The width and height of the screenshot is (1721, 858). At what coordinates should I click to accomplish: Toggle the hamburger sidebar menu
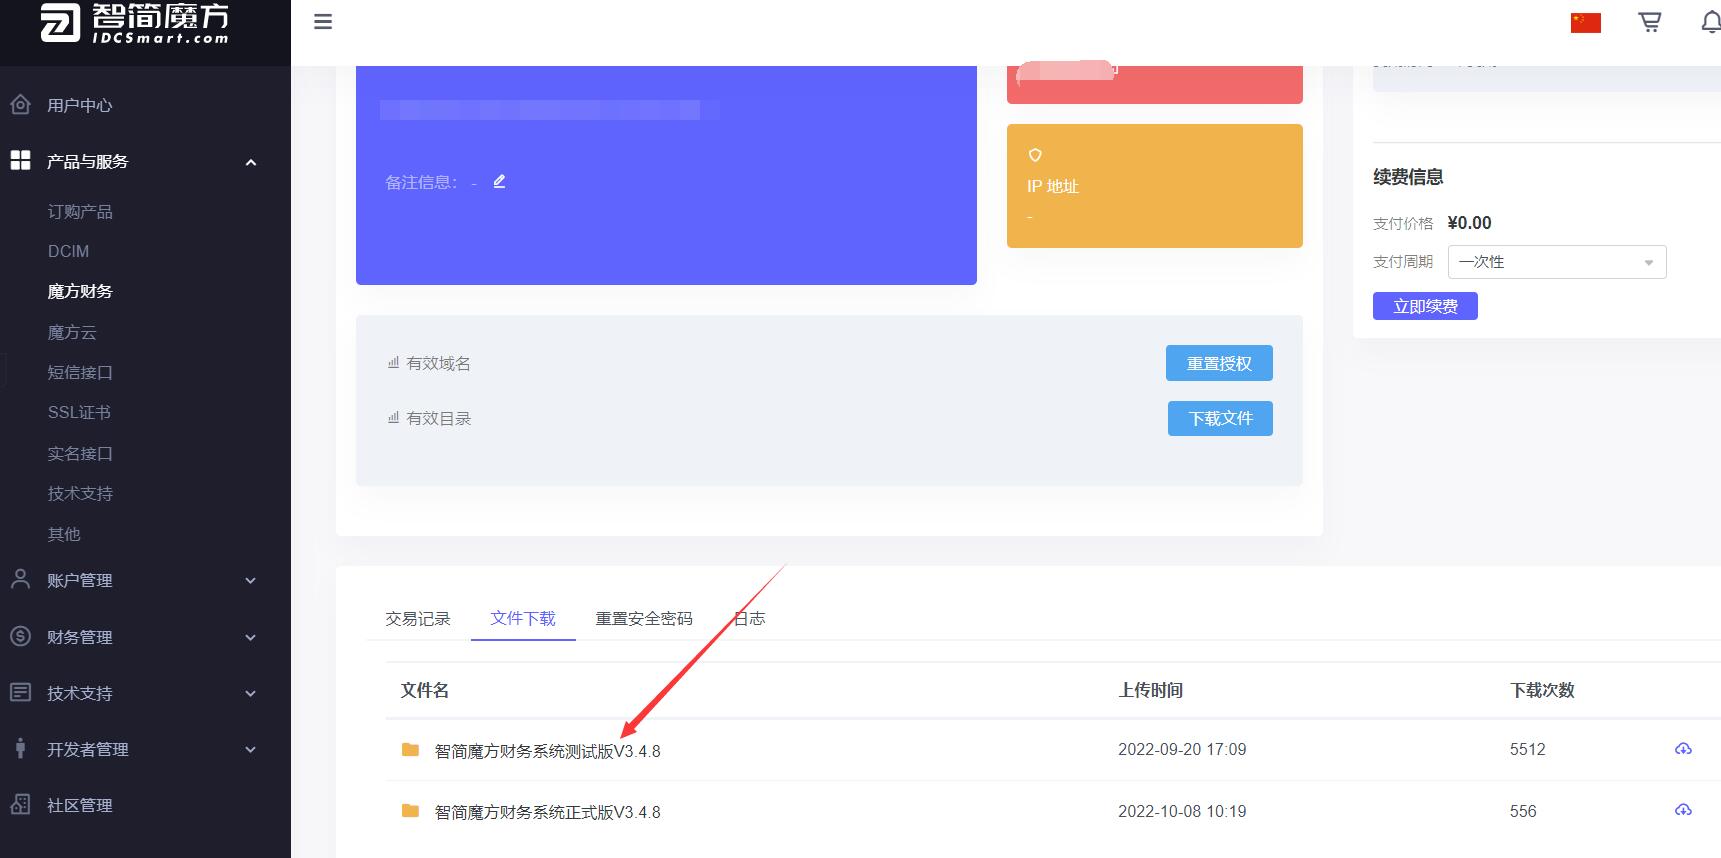(323, 22)
